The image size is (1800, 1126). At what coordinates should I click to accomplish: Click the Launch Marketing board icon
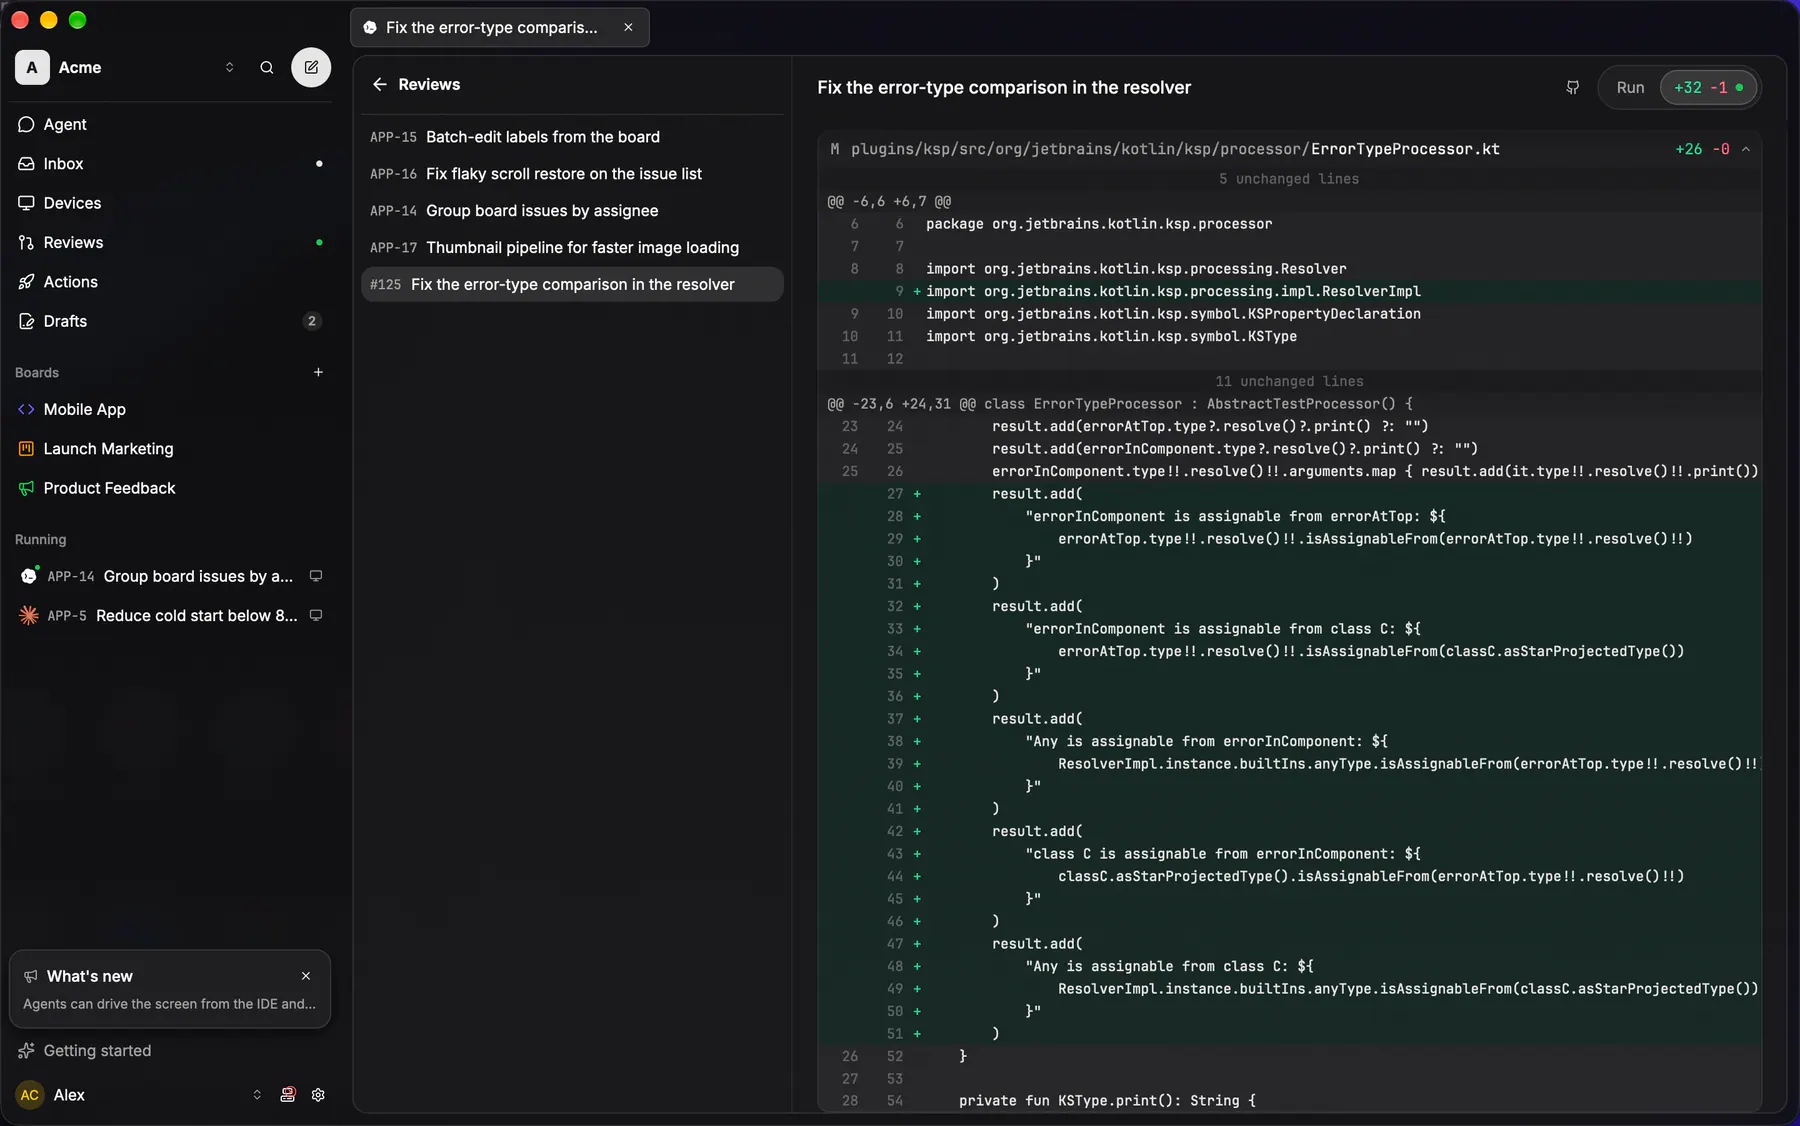[x=27, y=449]
